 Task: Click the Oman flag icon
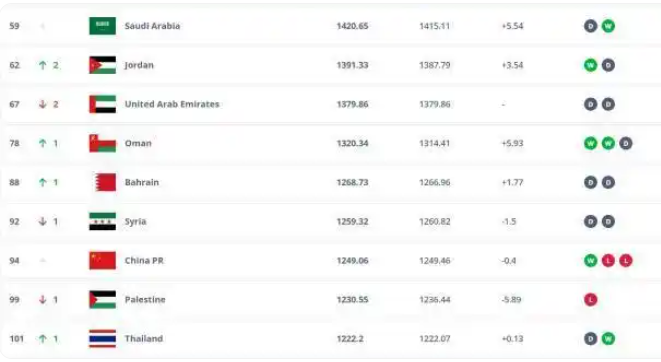pyautogui.click(x=102, y=143)
